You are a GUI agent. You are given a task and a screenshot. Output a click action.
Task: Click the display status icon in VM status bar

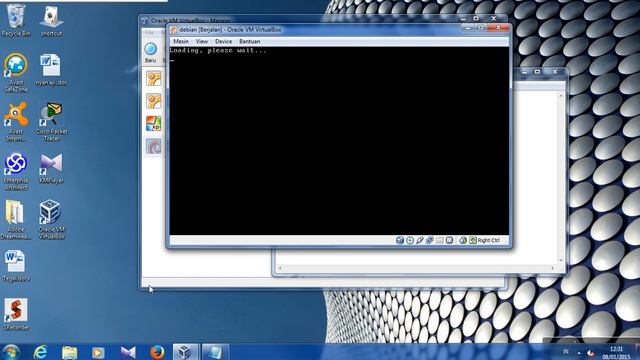click(449, 240)
